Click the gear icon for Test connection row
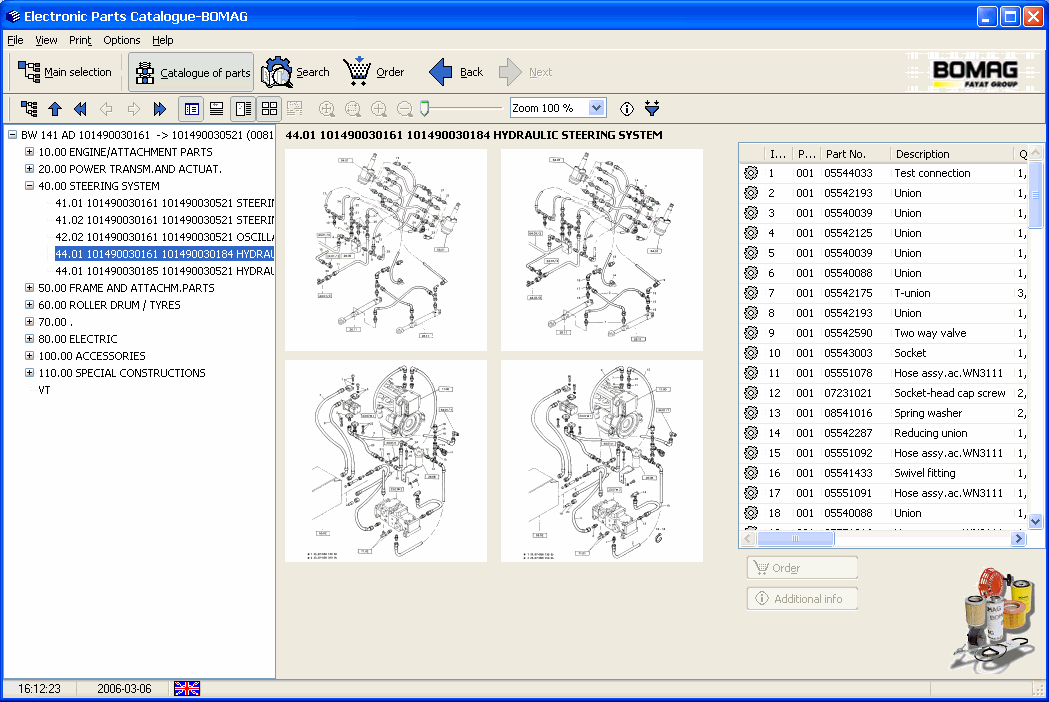Image resolution: width=1049 pixels, height=702 pixels. tap(751, 173)
